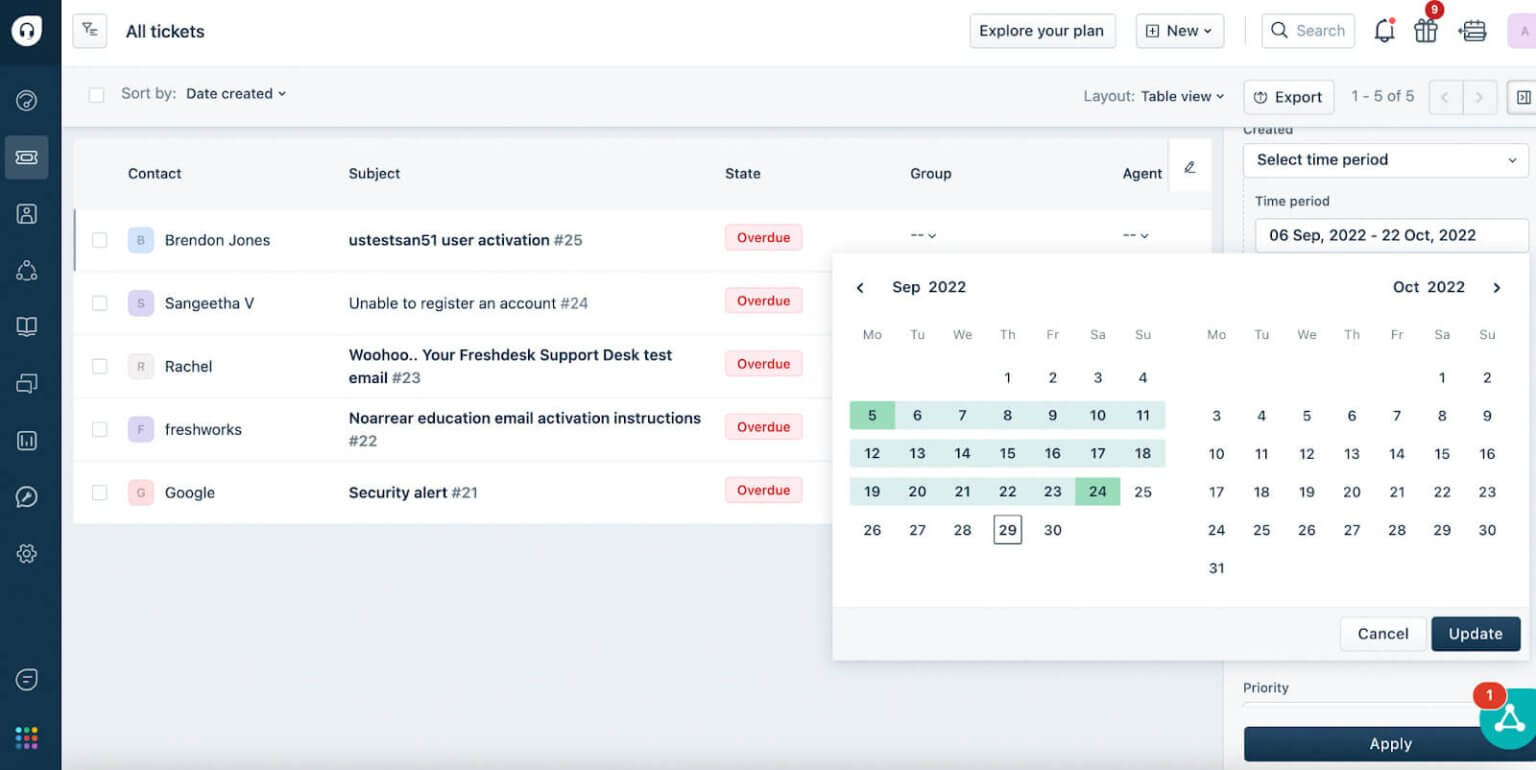Image resolution: width=1536 pixels, height=770 pixels.
Task: Check the checkbox next to Brendon Jones
Action: pos(97,240)
